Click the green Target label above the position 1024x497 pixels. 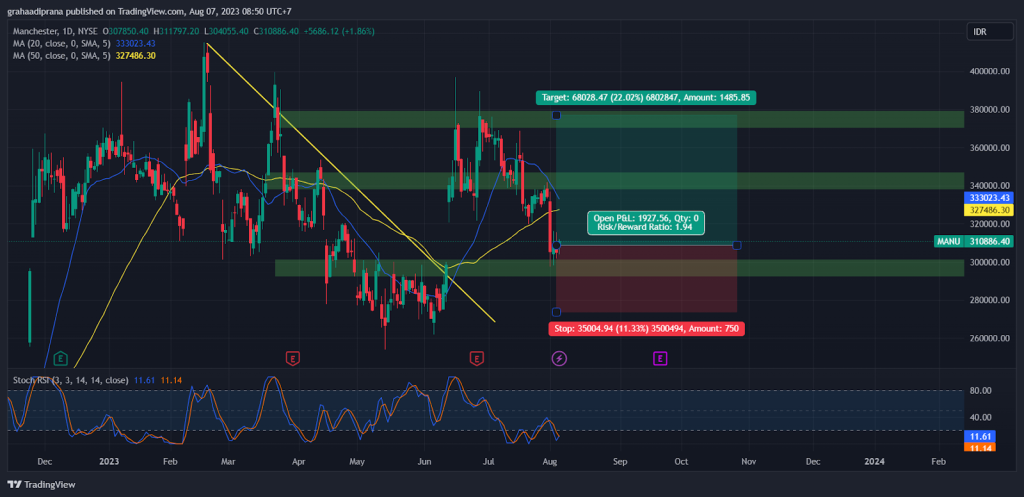647,98
